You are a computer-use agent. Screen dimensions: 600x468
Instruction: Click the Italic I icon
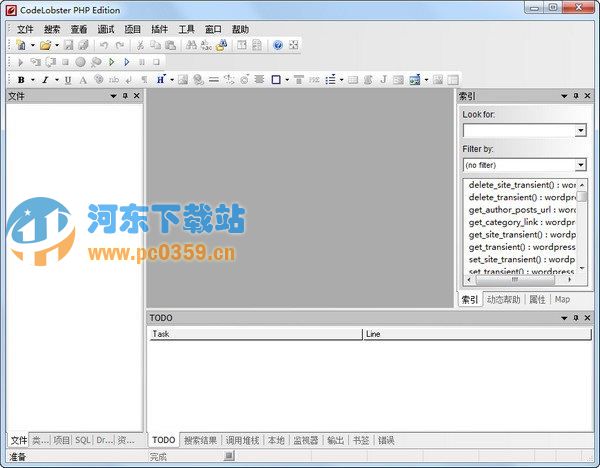pyautogui.click(x=45, y=80)
